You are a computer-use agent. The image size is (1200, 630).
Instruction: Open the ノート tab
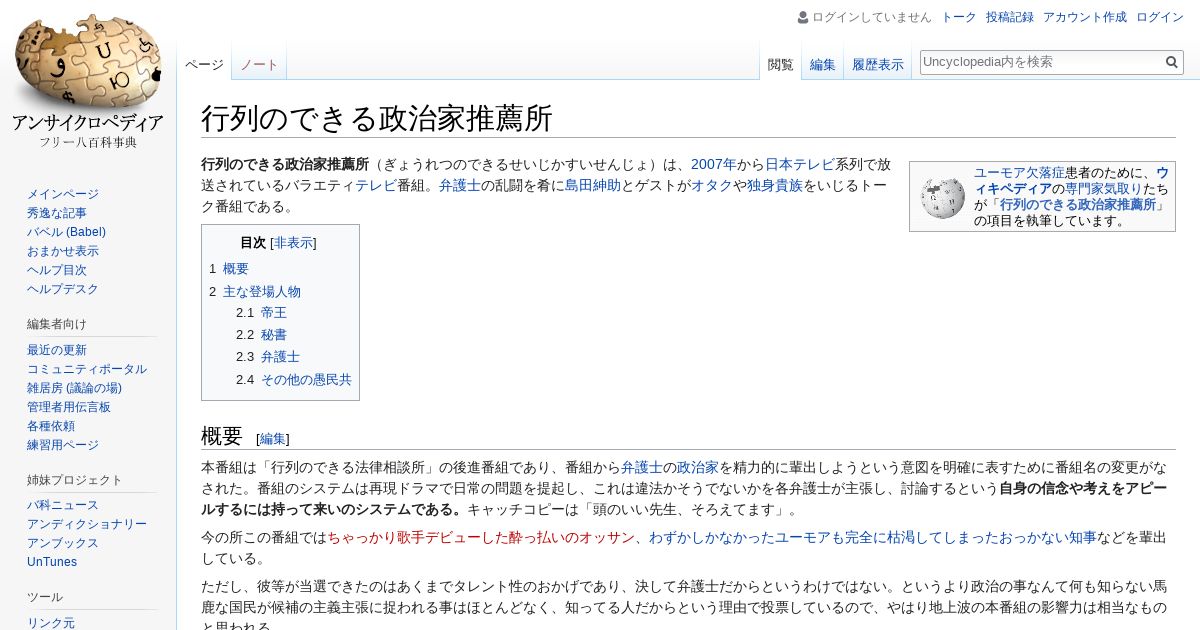pos(259,64)
